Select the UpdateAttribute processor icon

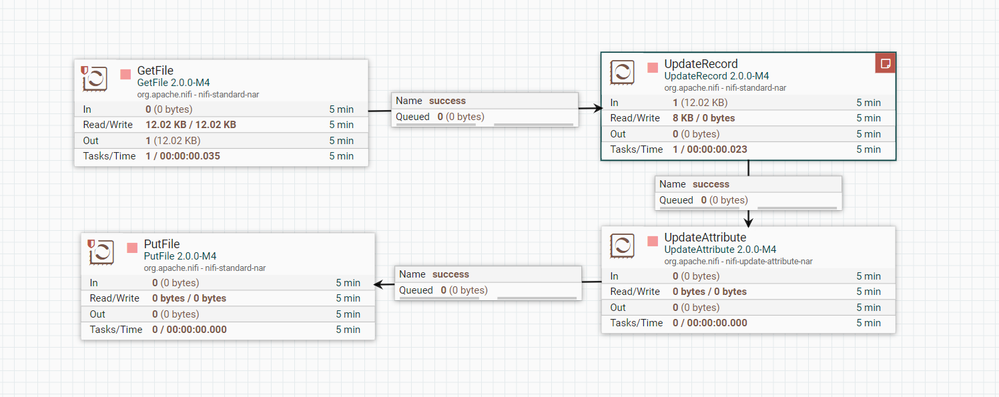click(622, 246)
